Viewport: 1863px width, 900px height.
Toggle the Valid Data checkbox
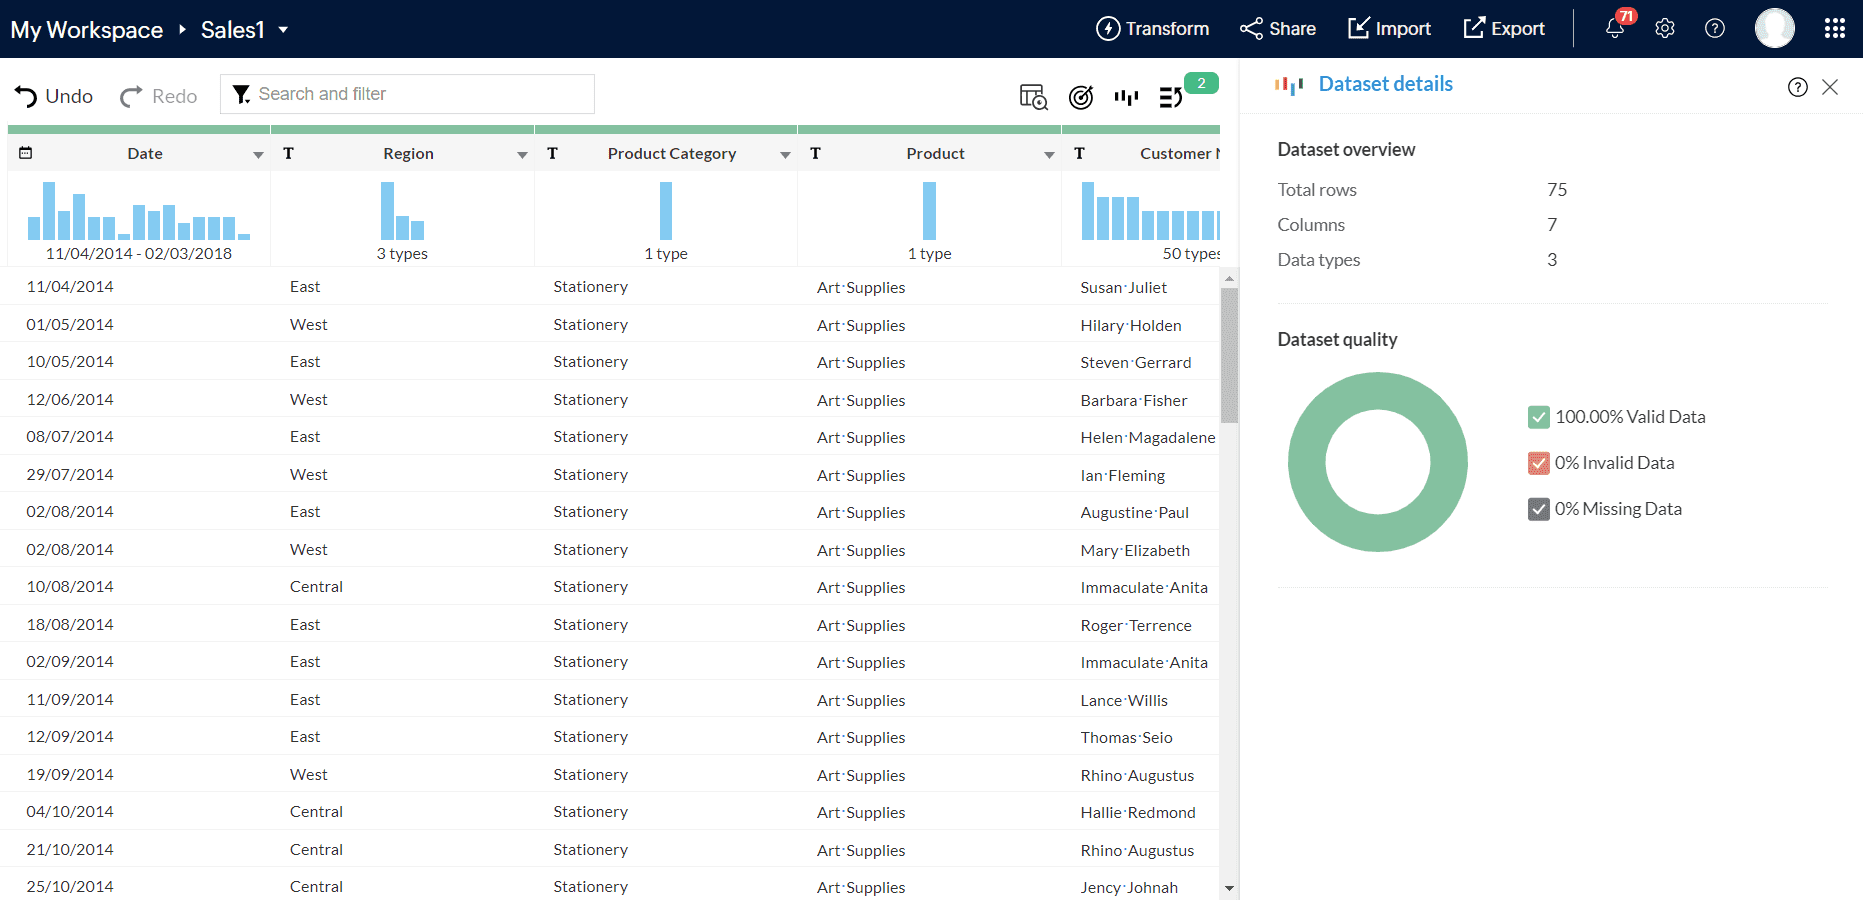pos(1539,417)
